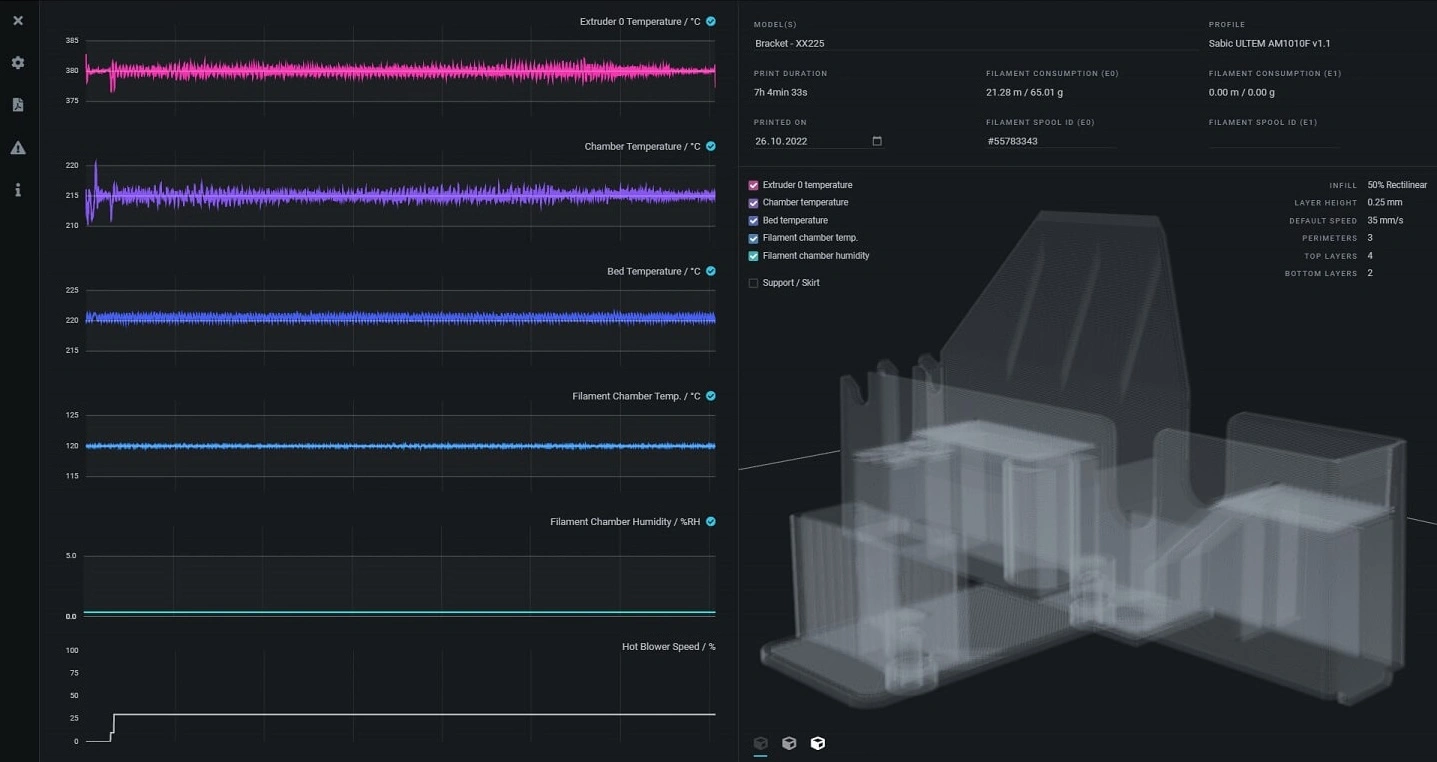Select the gray cube view mode icon

(x=789, y=743)
